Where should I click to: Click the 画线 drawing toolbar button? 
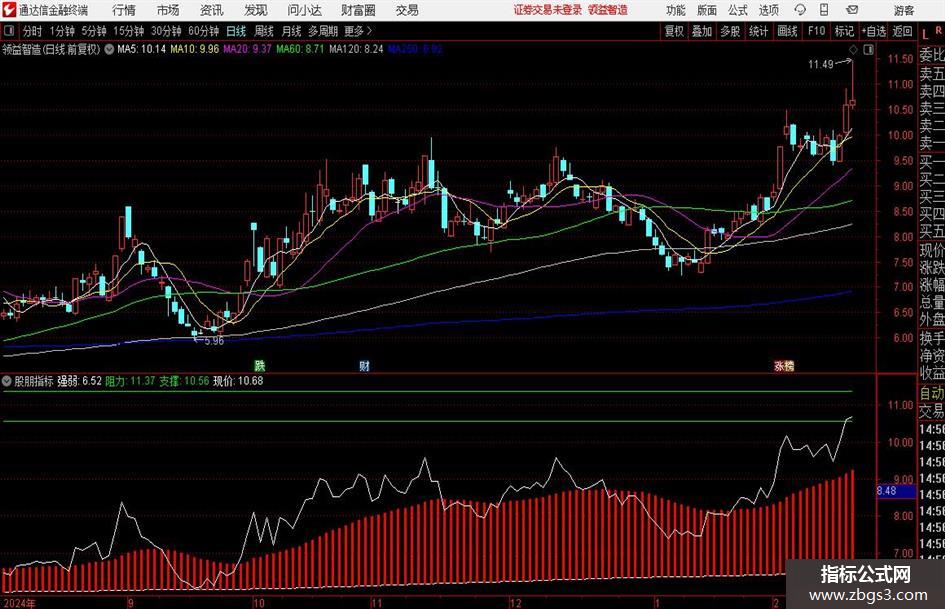787,31
